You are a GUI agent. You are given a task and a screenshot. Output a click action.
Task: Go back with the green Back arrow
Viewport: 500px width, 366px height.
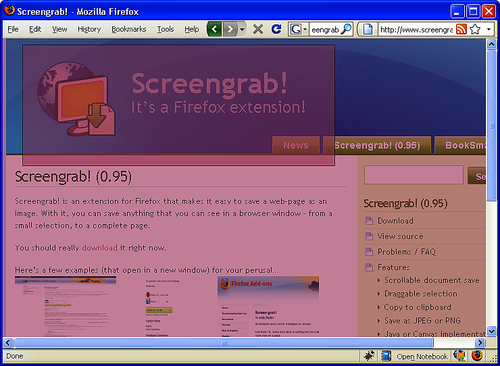tap(215, 29)
